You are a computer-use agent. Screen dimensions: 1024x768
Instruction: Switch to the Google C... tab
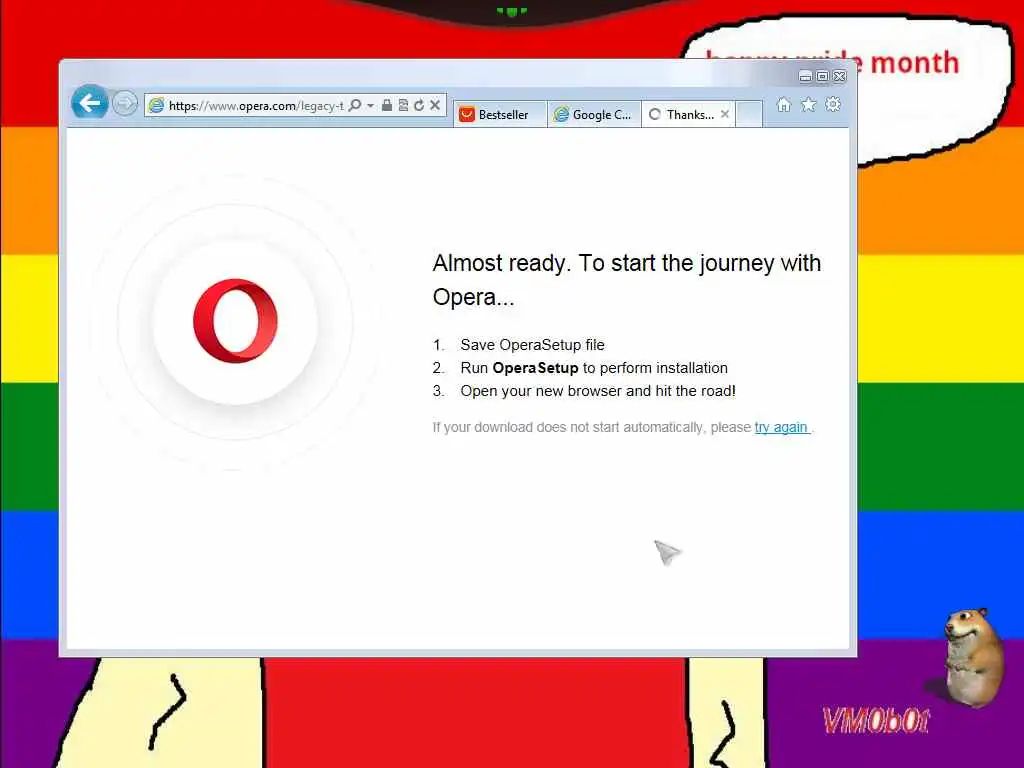(x=594, y=114)
